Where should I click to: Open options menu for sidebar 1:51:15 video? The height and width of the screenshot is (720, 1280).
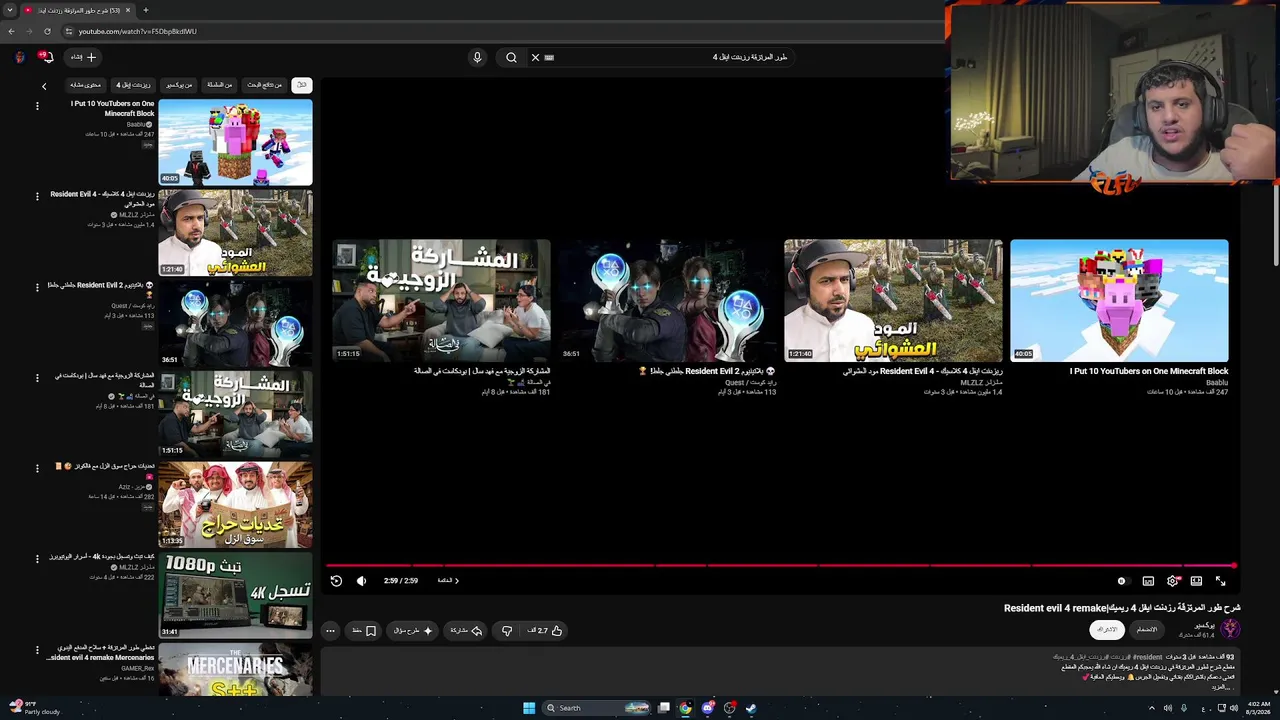pyautogui.click(x=37, y=378)
